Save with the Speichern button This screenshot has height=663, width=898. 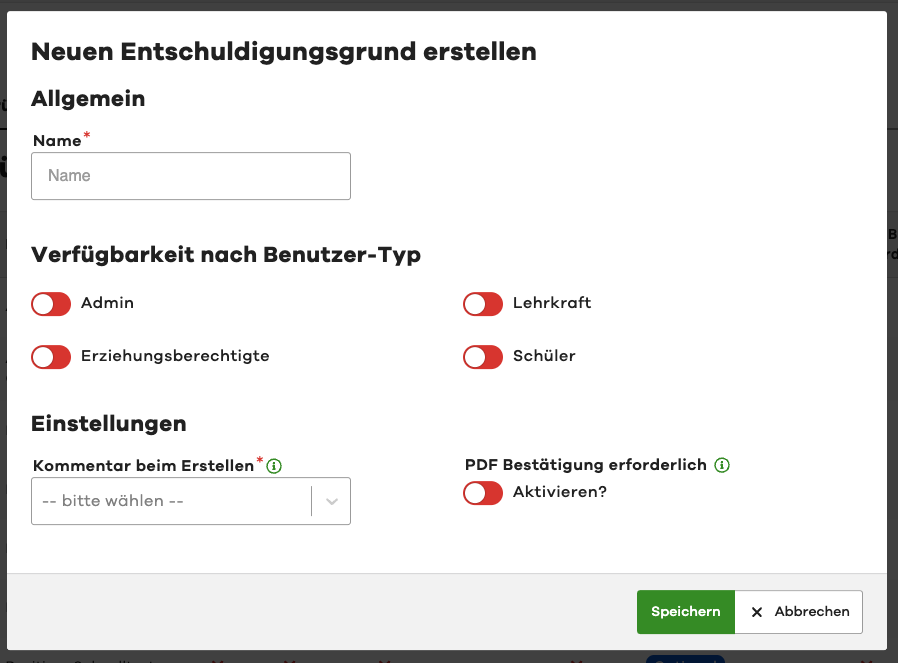click(685, 612)
